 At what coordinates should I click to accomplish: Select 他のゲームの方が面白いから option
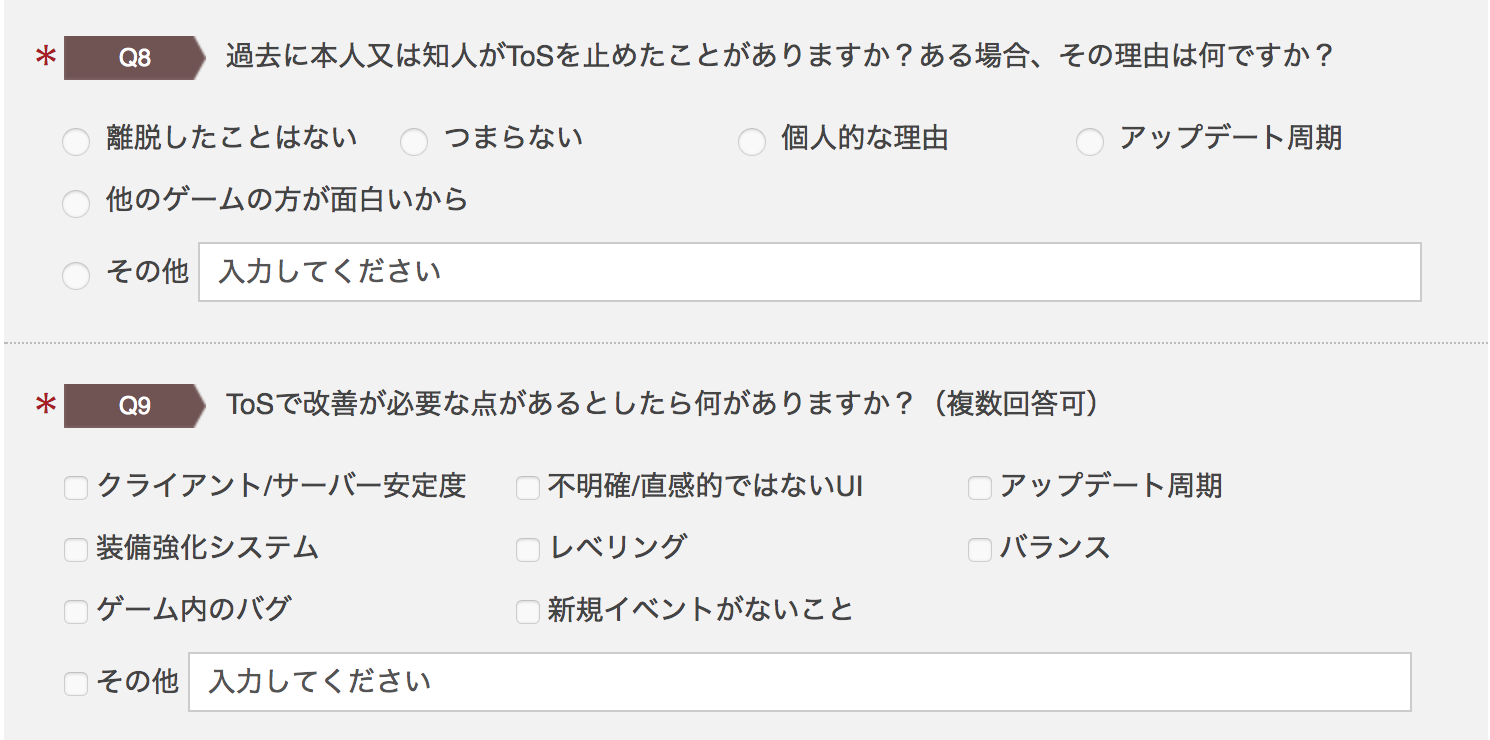click(x=76, y=204)
